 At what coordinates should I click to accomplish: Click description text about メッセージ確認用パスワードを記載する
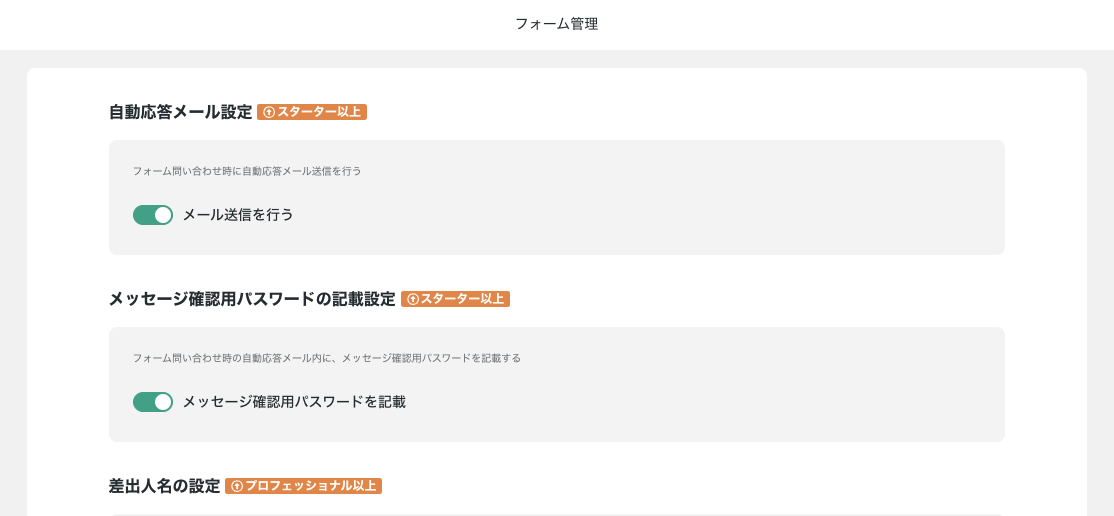point(327,358)
